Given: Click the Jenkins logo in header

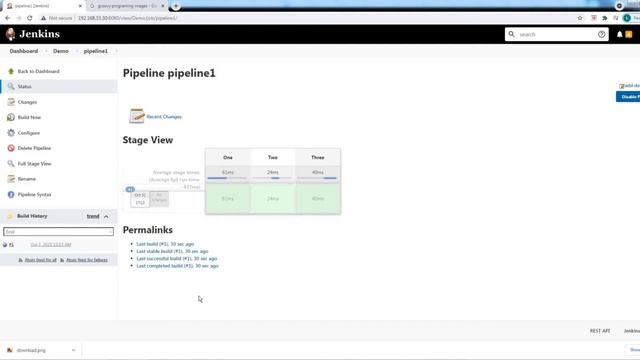Looking at the screenshot, I should (x=33, y=34).
